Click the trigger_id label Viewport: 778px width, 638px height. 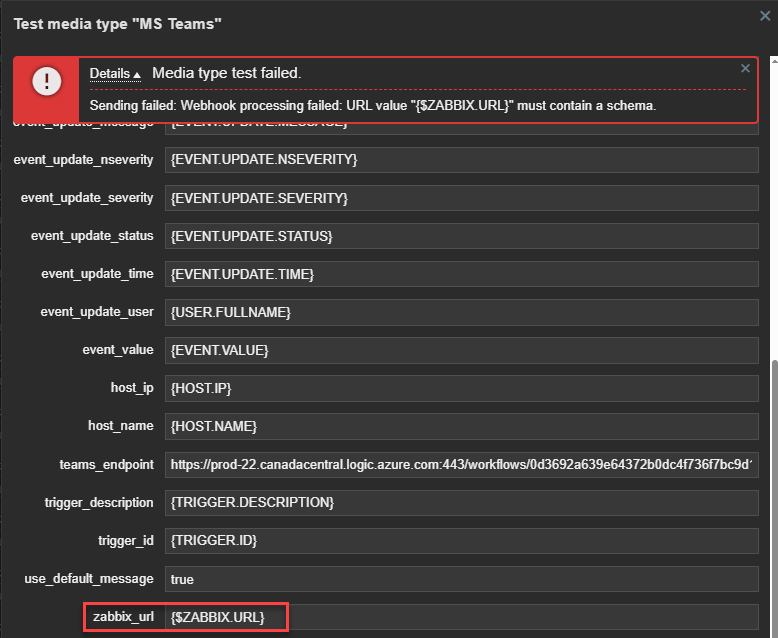click(x=126, y=541)
